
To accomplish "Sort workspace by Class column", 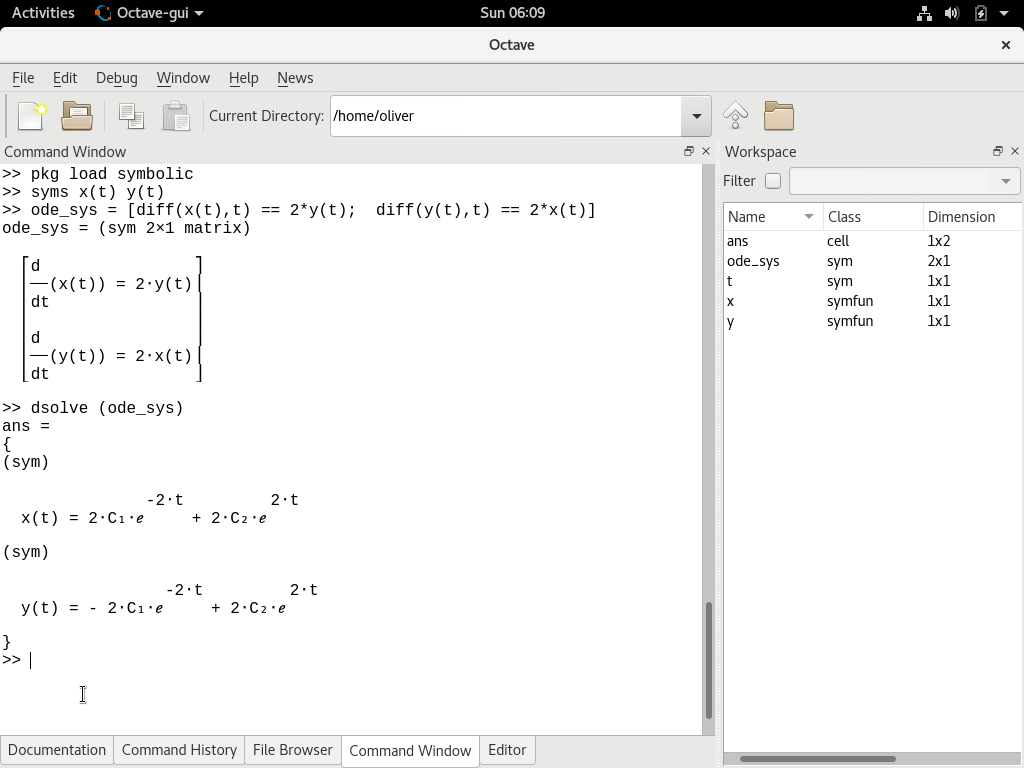I will (873, 217).
